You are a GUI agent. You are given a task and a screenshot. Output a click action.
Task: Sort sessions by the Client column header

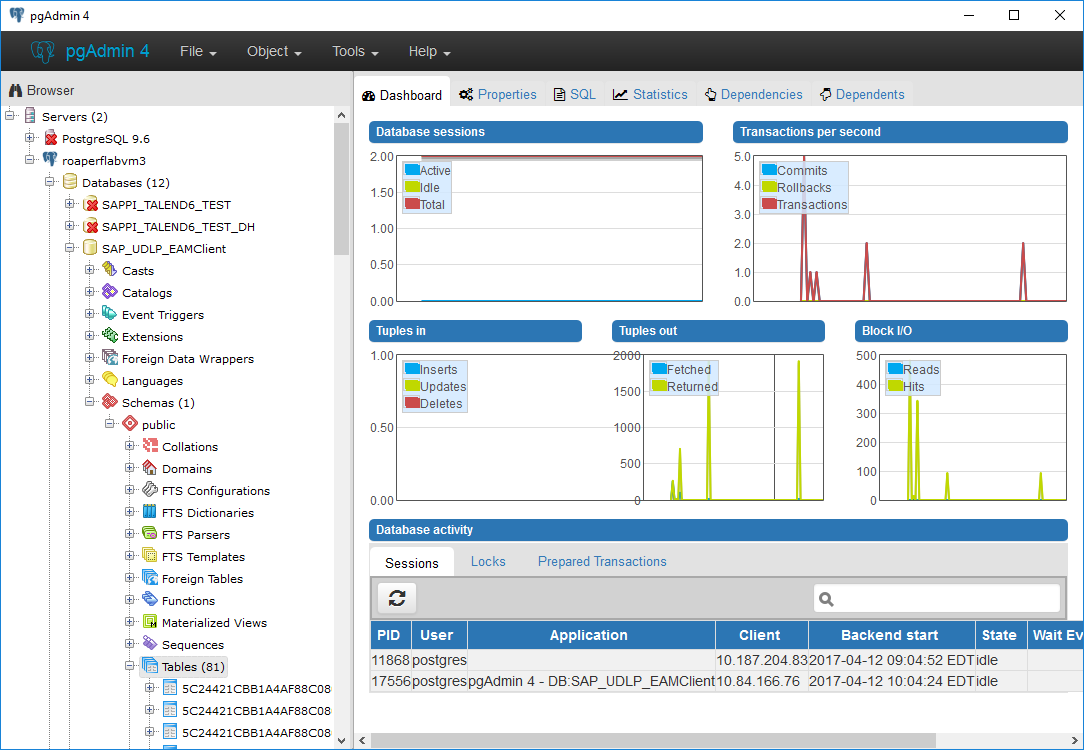(762, 635)
